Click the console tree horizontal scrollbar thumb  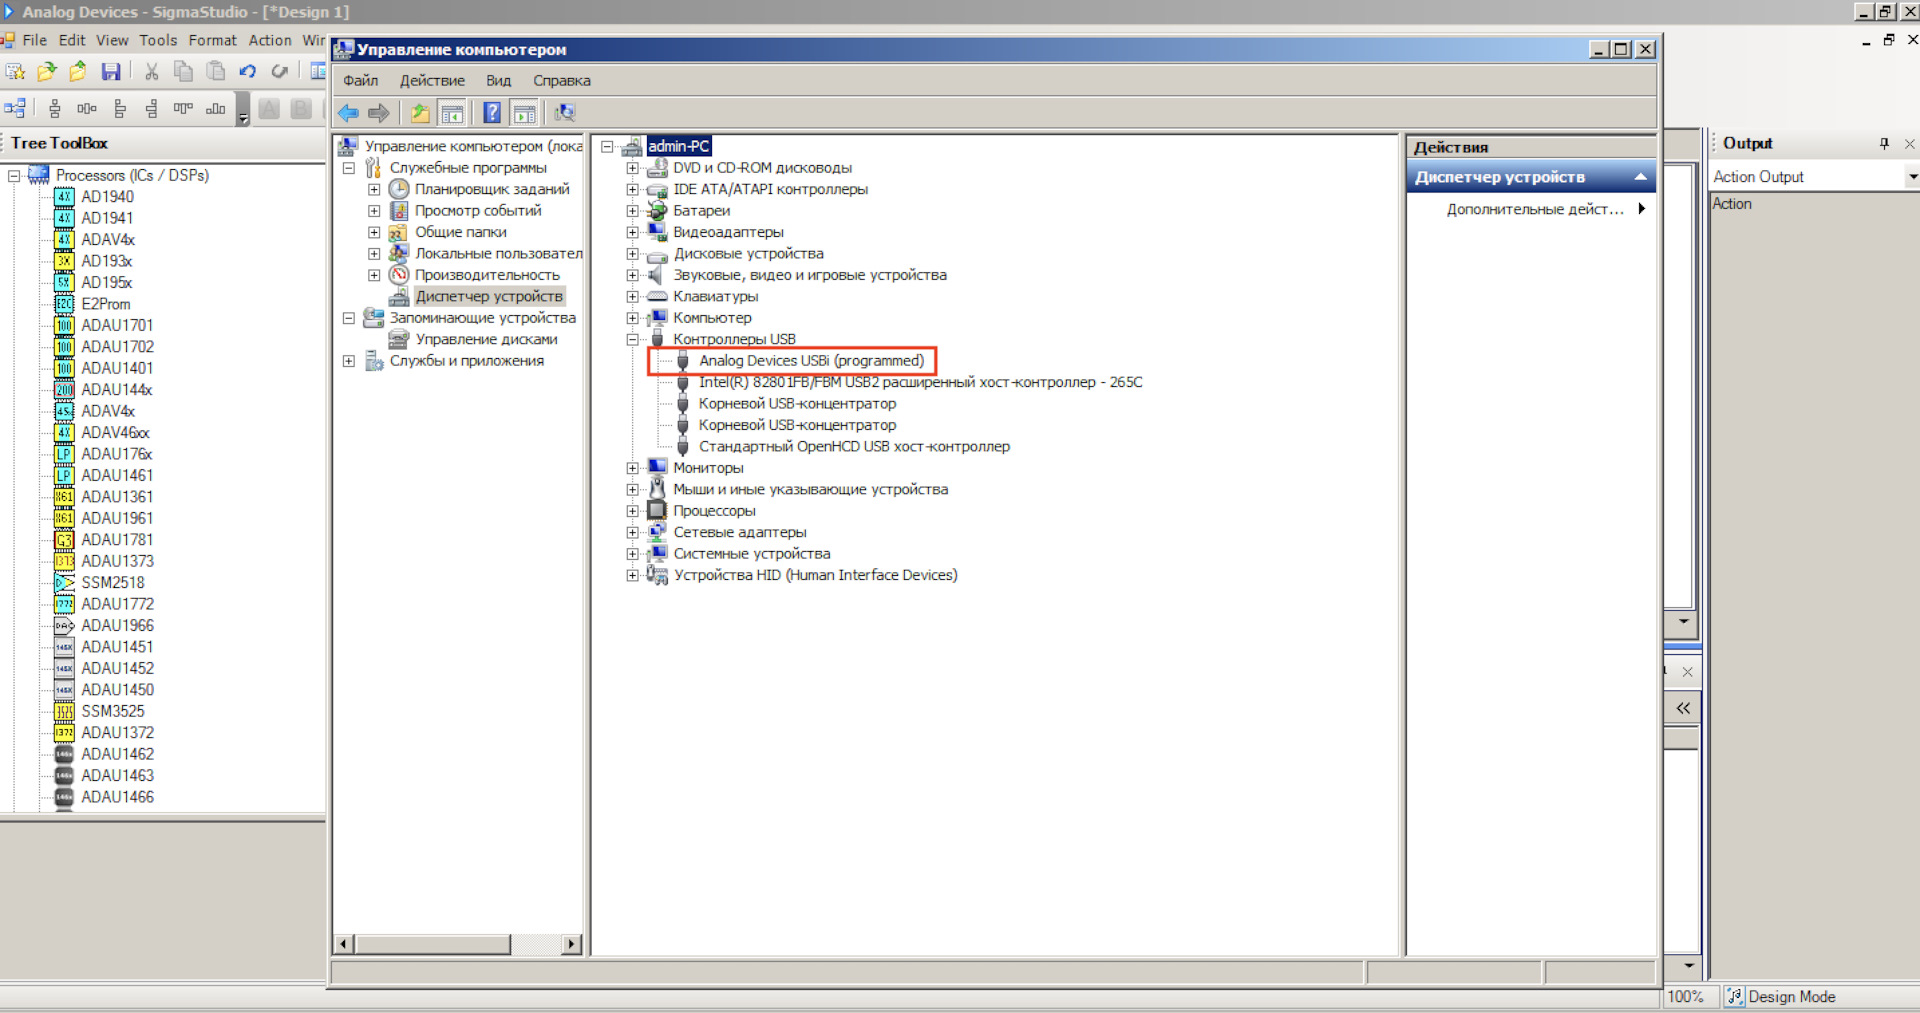(433, 944)
